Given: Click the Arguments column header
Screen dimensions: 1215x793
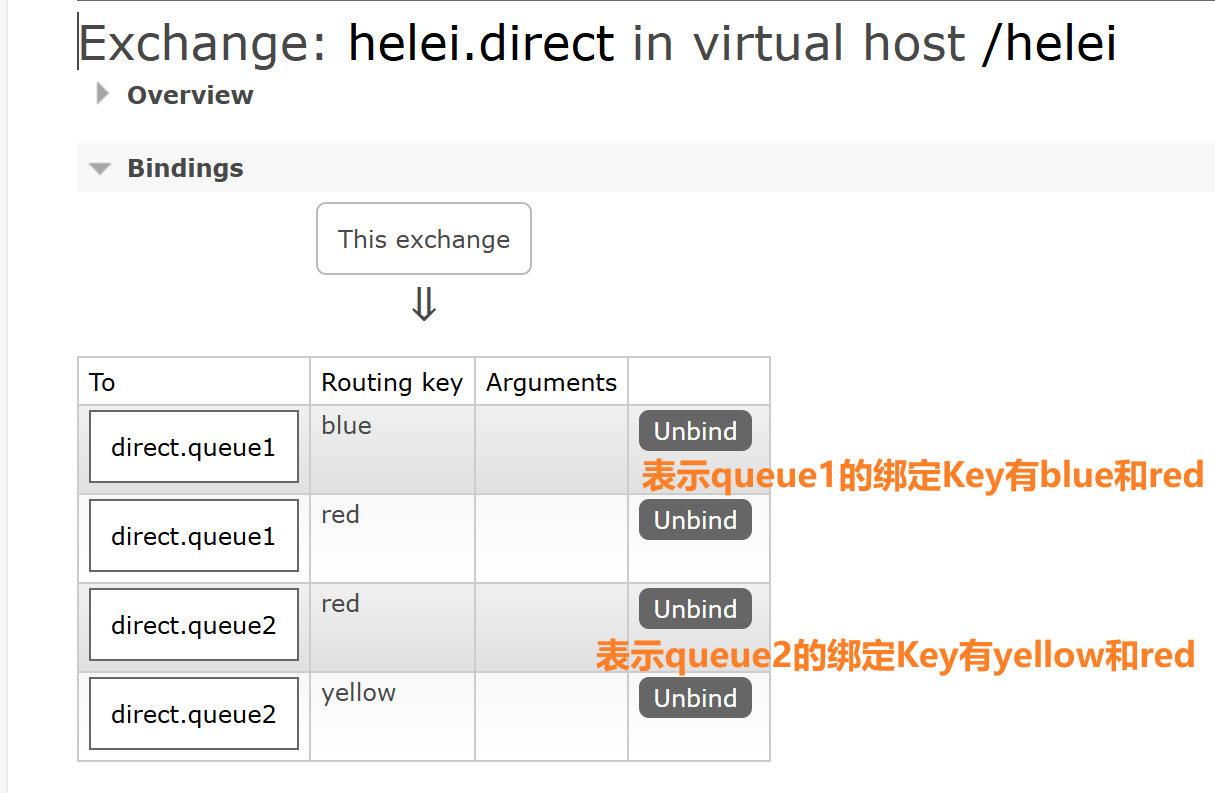Looking at the screenshot, I should 551,382.
